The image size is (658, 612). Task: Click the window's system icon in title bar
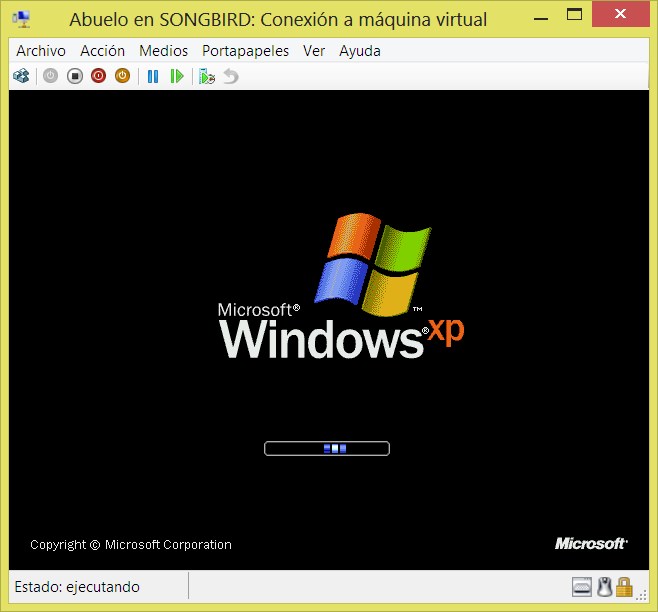coord(21,19)
